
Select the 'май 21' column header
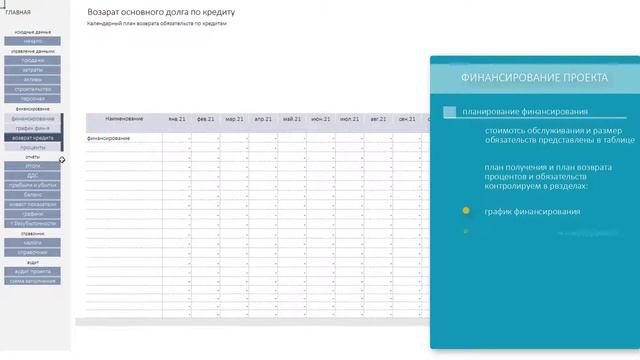[292, 119]
